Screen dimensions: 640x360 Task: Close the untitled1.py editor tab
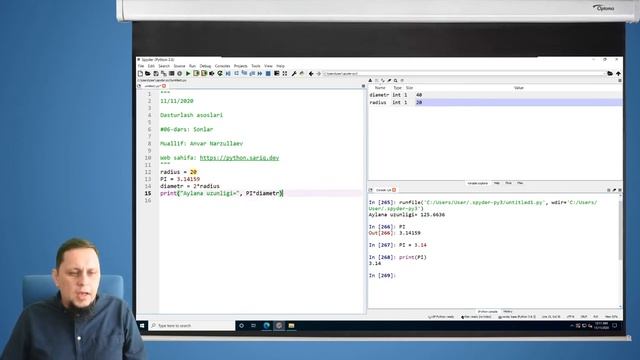point(164,86)
